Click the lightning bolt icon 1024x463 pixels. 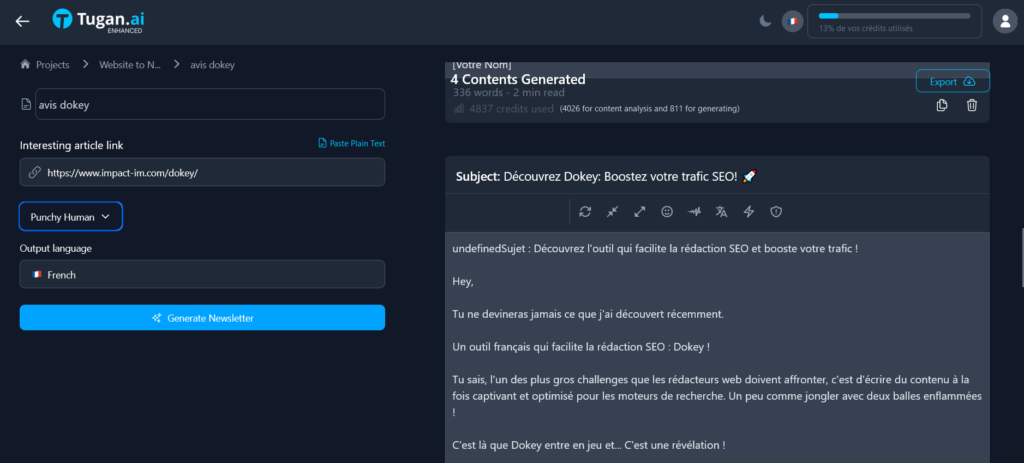748,212
